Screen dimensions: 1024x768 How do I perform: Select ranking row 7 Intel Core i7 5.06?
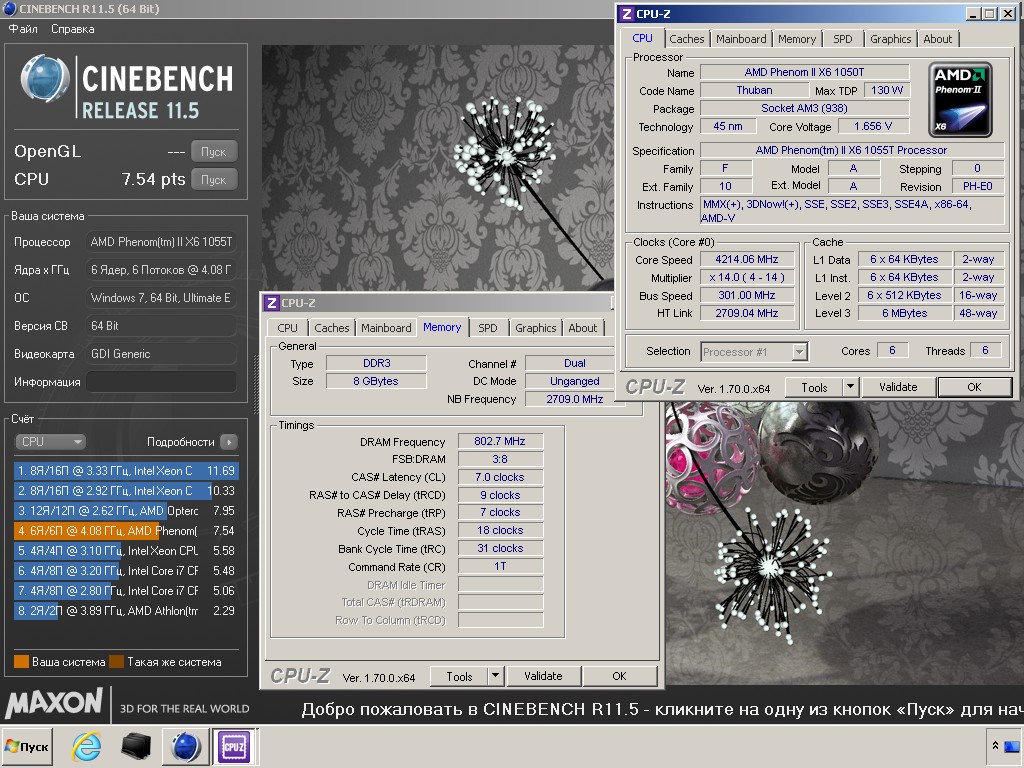(126, 591)
